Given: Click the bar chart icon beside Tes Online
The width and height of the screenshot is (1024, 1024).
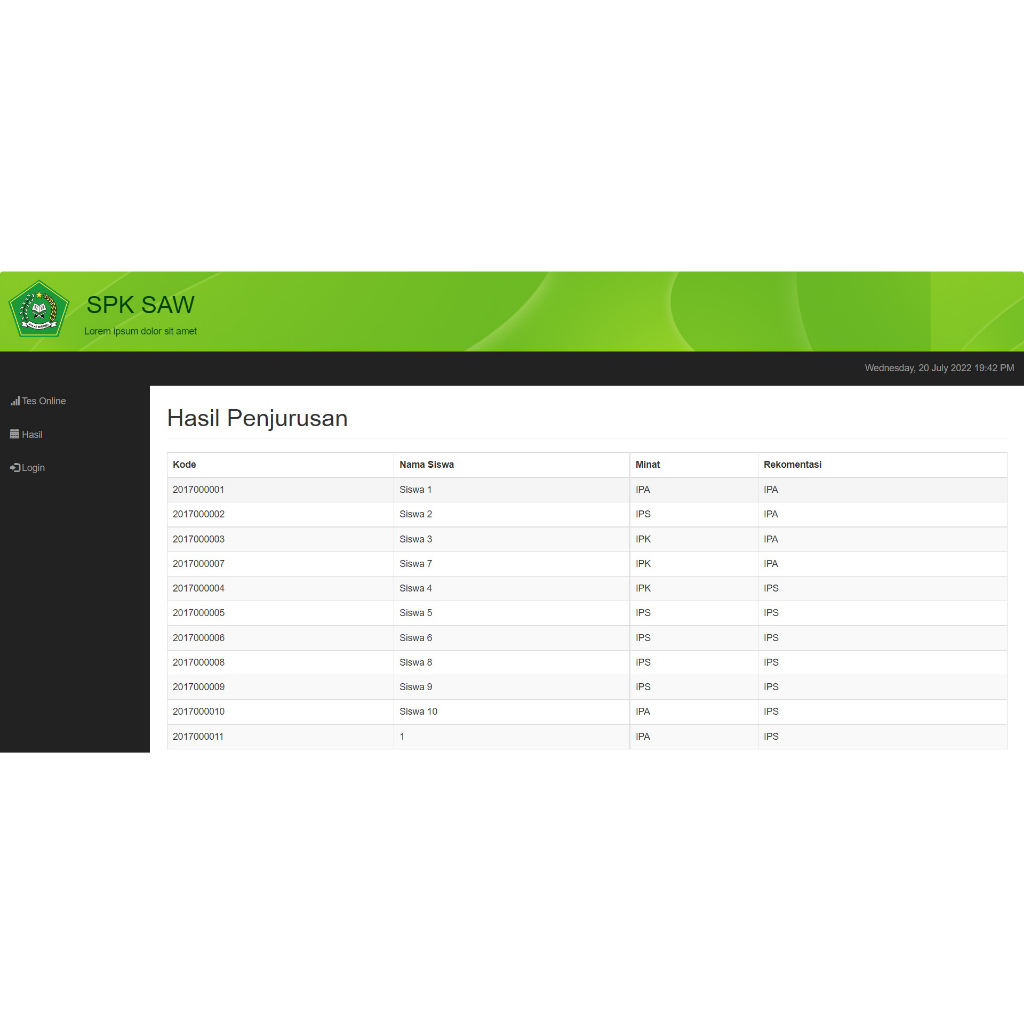Looking at the screenshot, I should [x=15, y=401].
